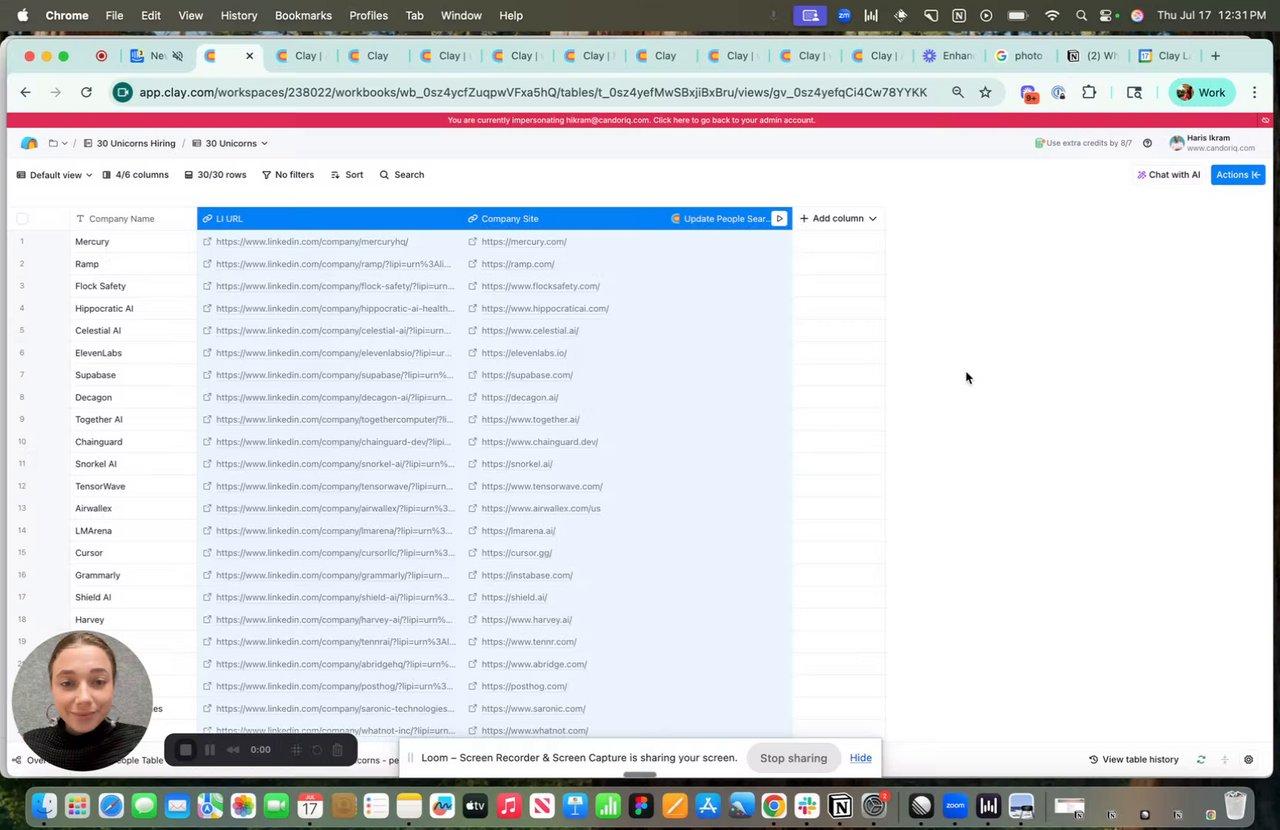Open Chat with AI
The height and width of the screenshot is (830, 1280).
(x=1168, y=175)
